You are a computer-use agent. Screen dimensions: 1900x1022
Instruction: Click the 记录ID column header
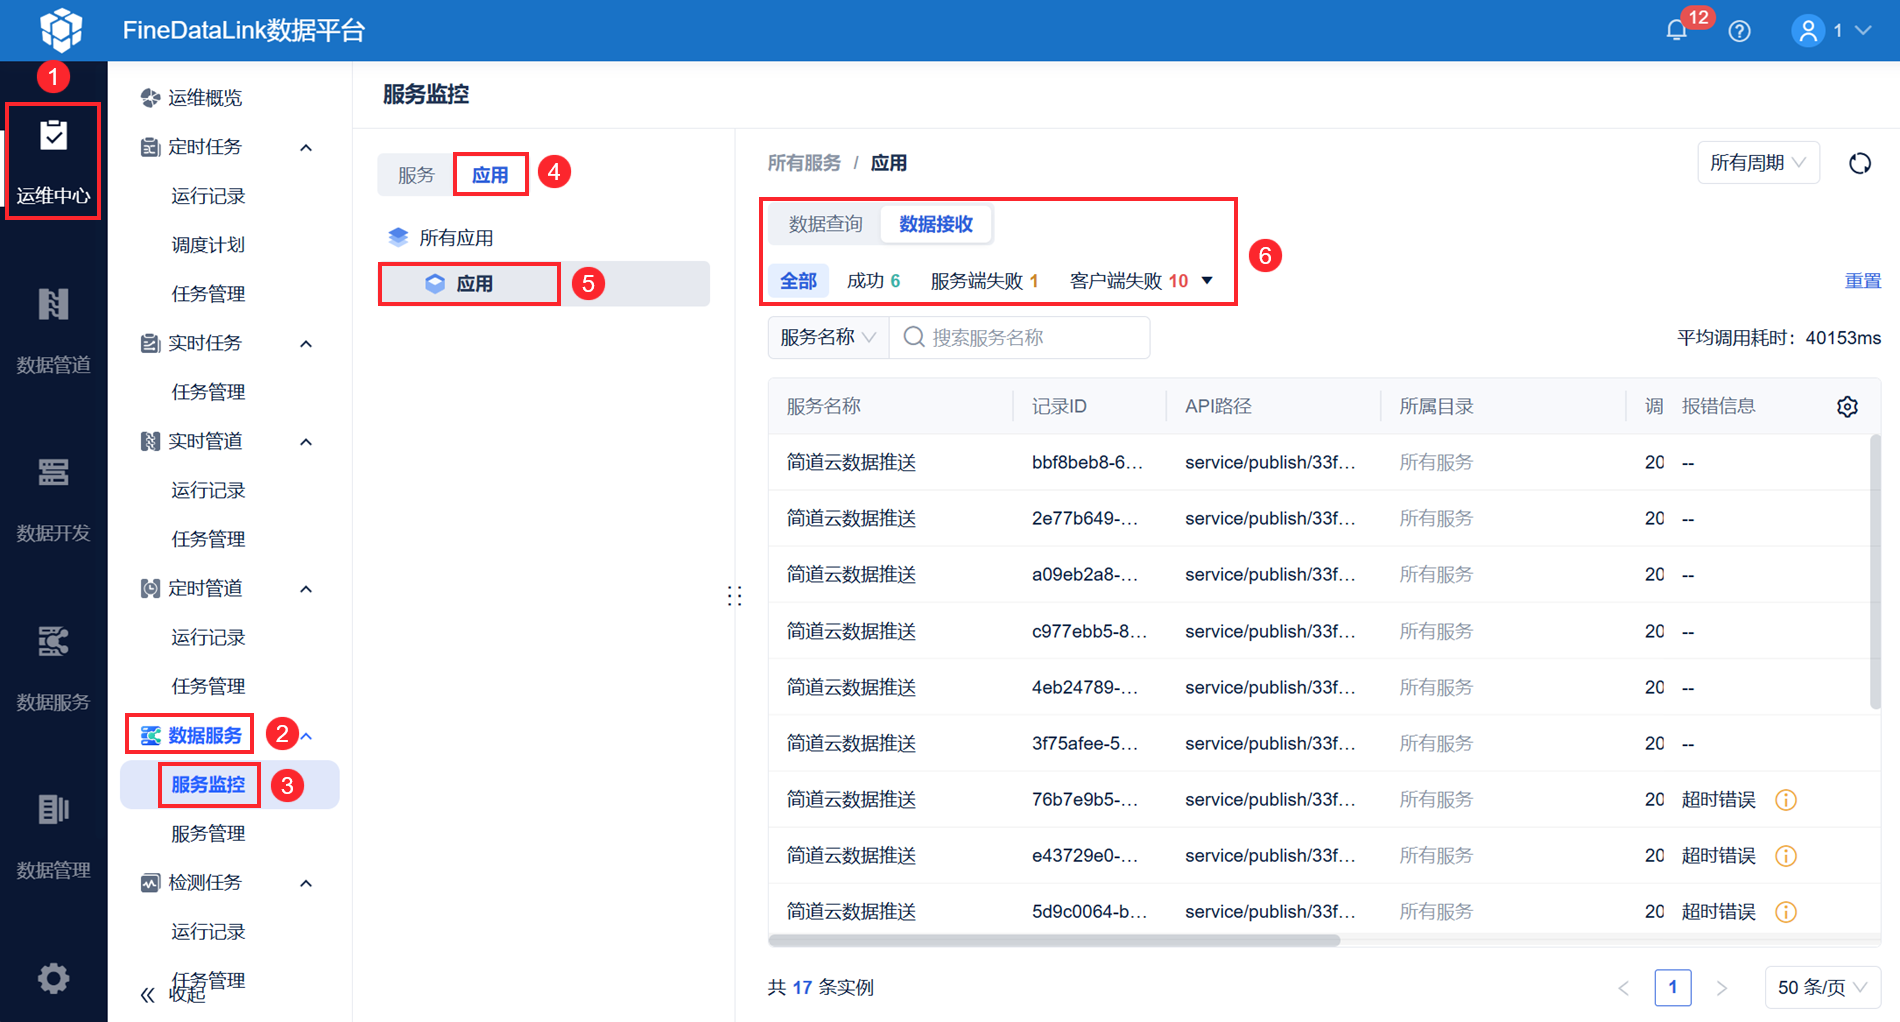point(1059,406)
